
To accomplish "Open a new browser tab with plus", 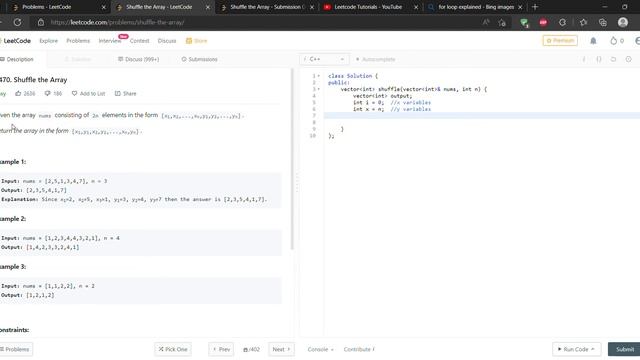I will coord(535,7).
